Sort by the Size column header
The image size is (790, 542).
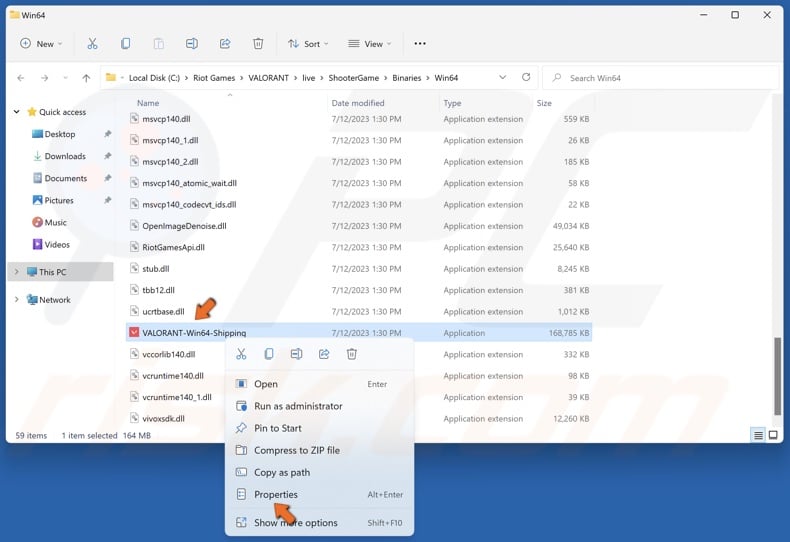(544, 103)
